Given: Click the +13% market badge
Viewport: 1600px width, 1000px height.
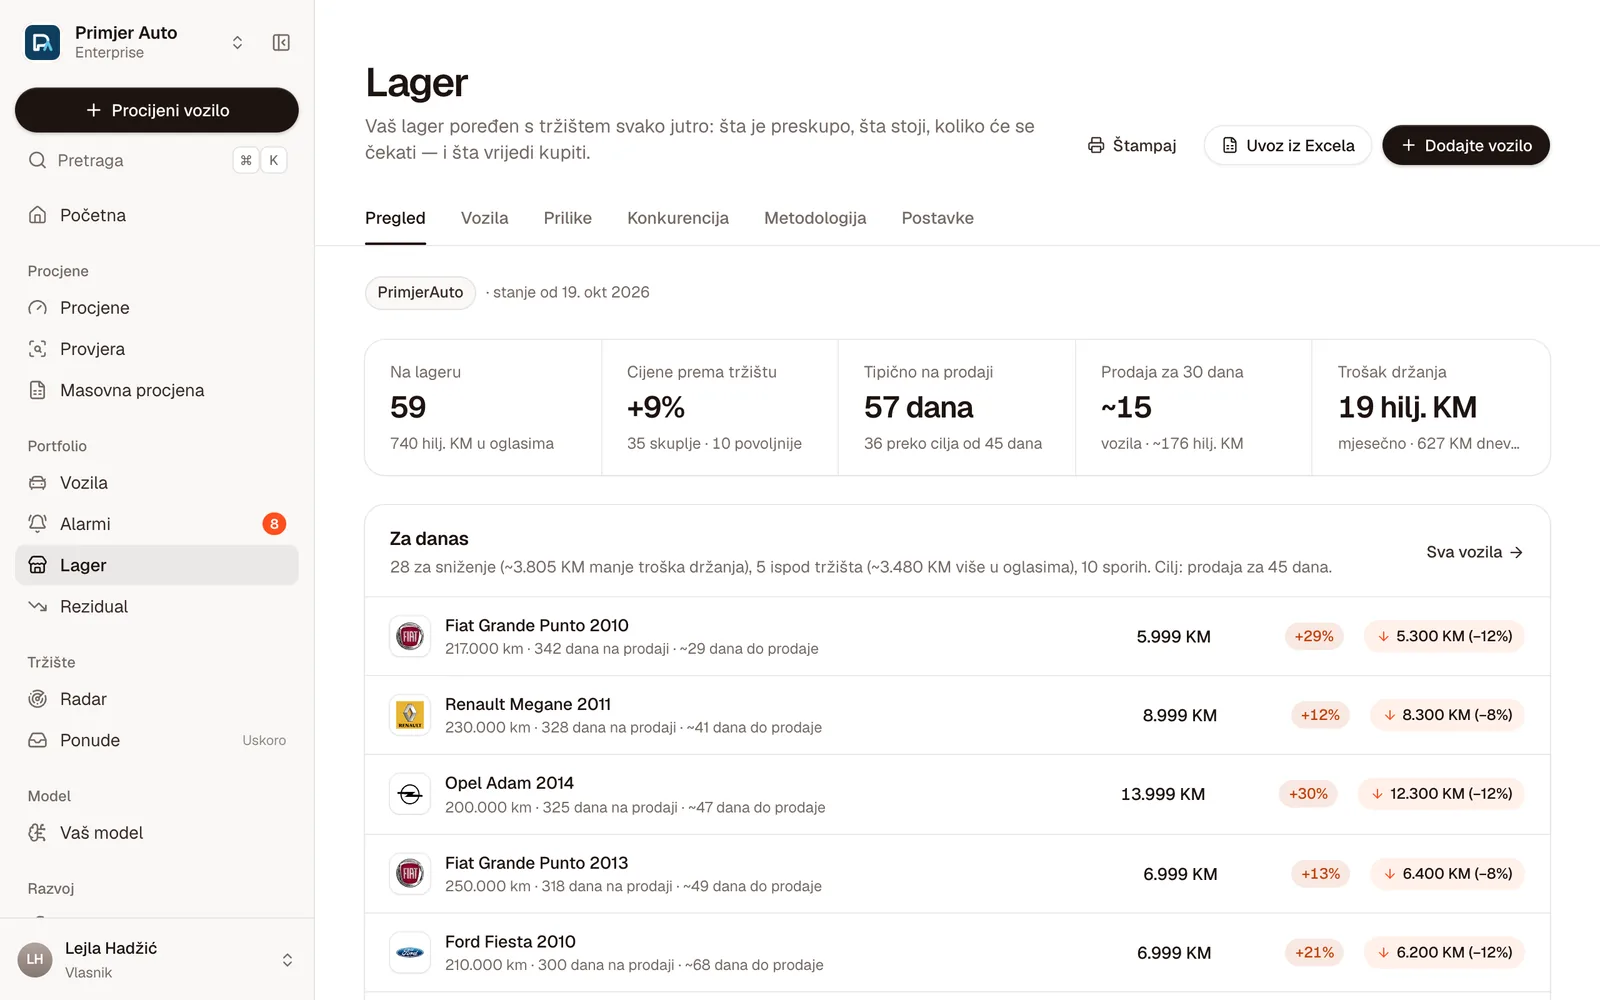Looking at the screenshot, I should click(1320, 873).
